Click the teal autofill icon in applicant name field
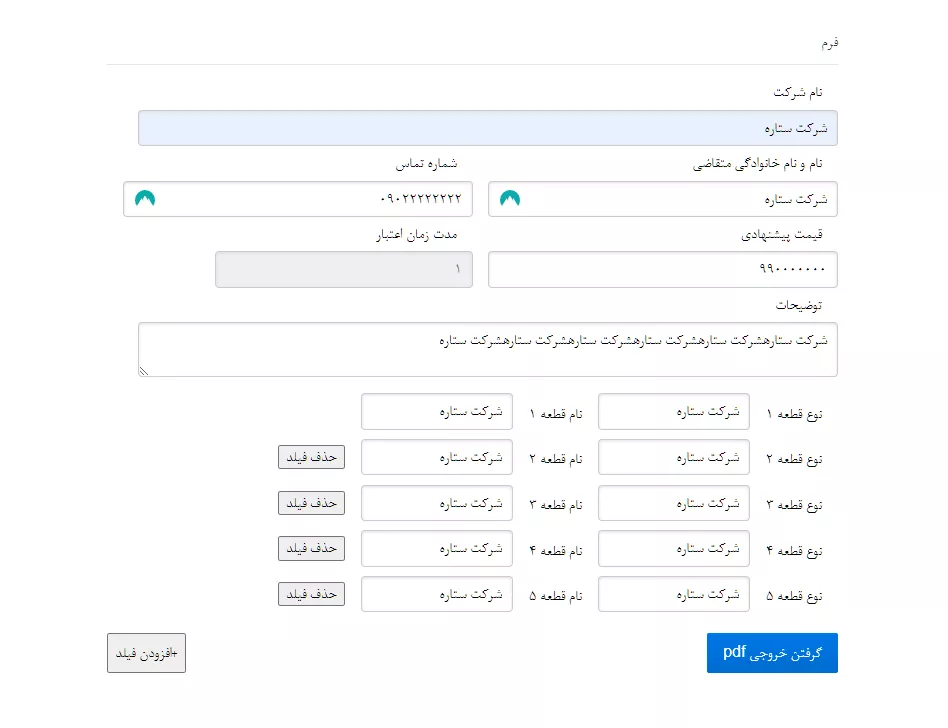Image resolution: width=948 pixels, height=728 pixels. [510, 199]
